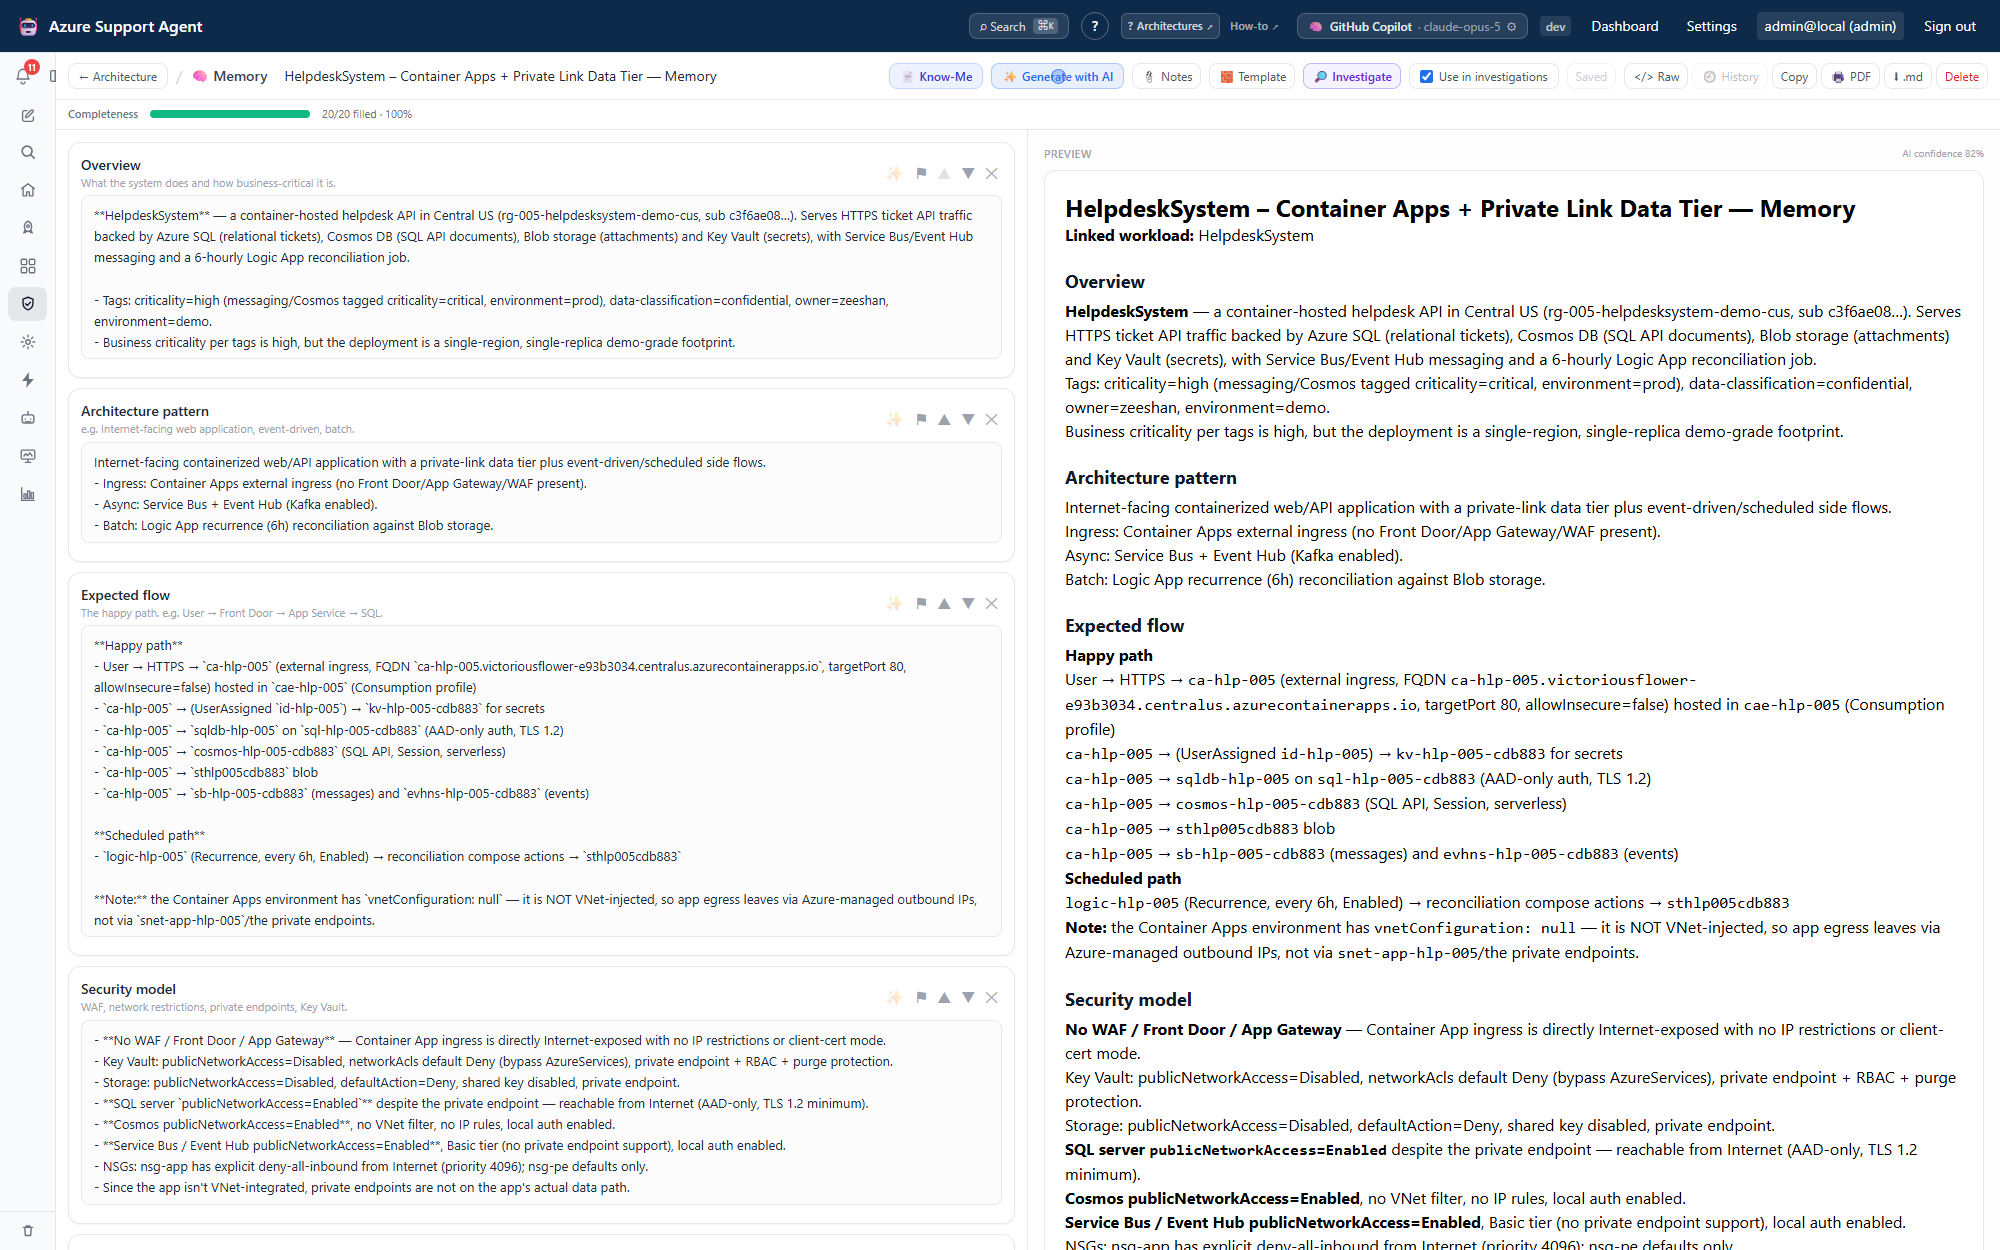Viewport: 2000px width, 1250px height.
Task: Open the top bar Search field
Action: (x=1018, y=27)
